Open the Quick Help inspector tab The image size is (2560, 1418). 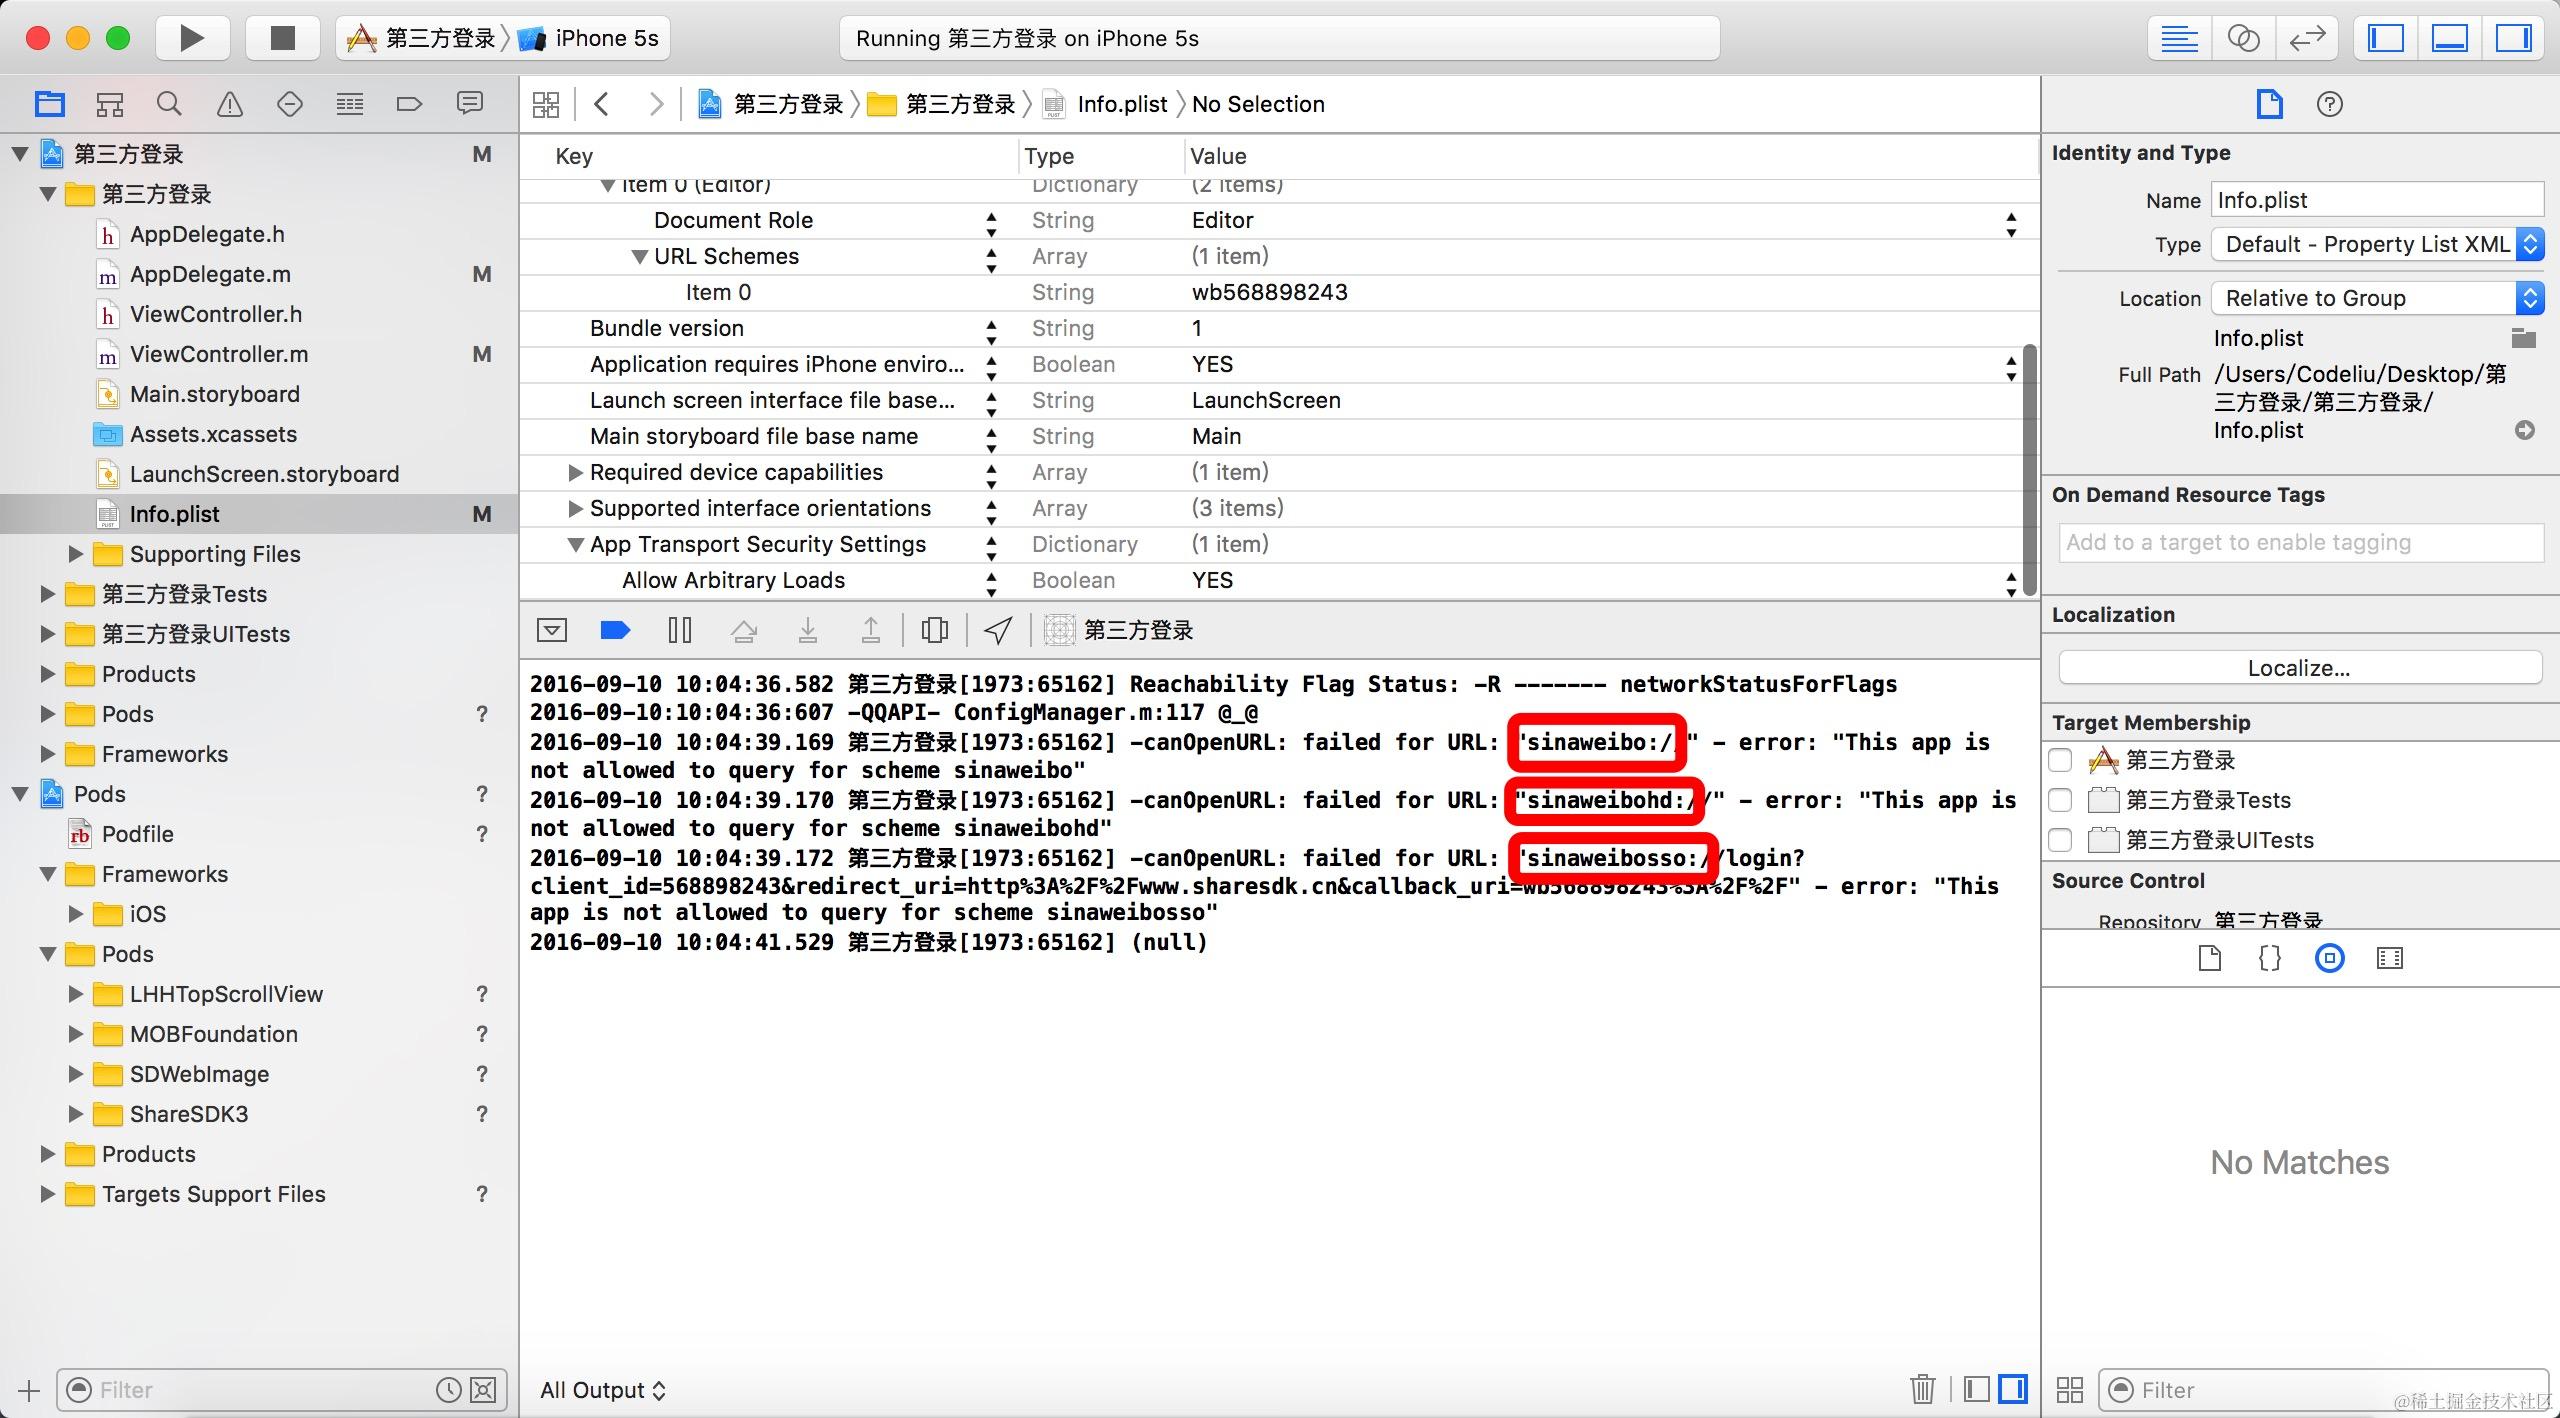[x=2329, y=104]
